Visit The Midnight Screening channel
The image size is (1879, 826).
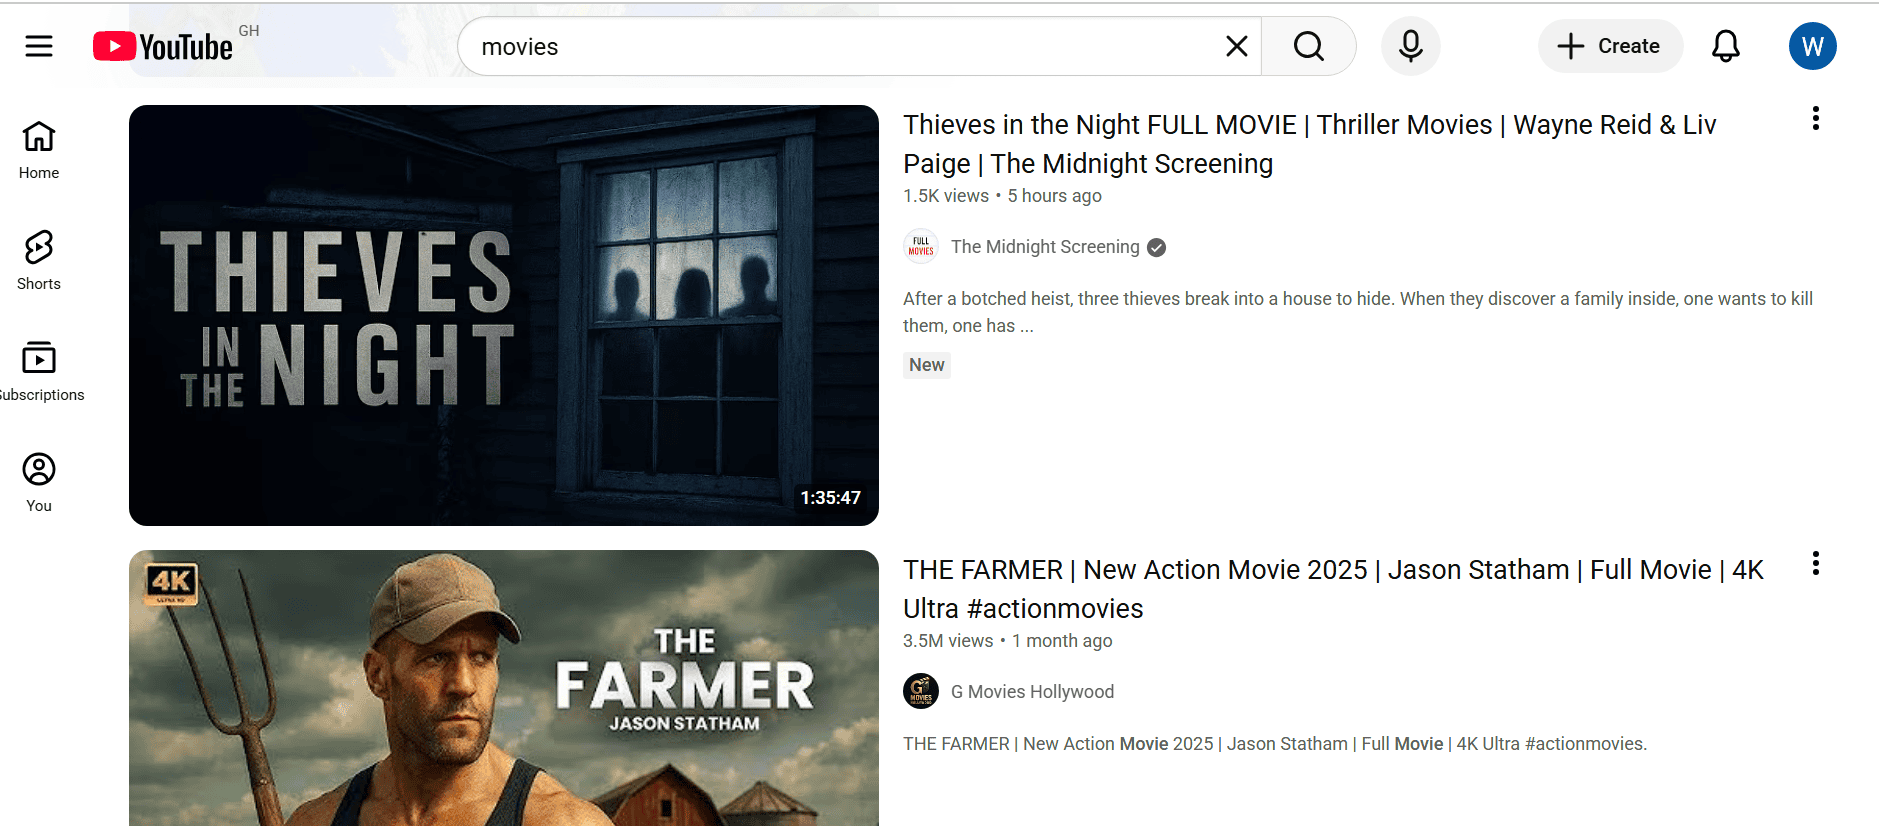click(1044, 247)
